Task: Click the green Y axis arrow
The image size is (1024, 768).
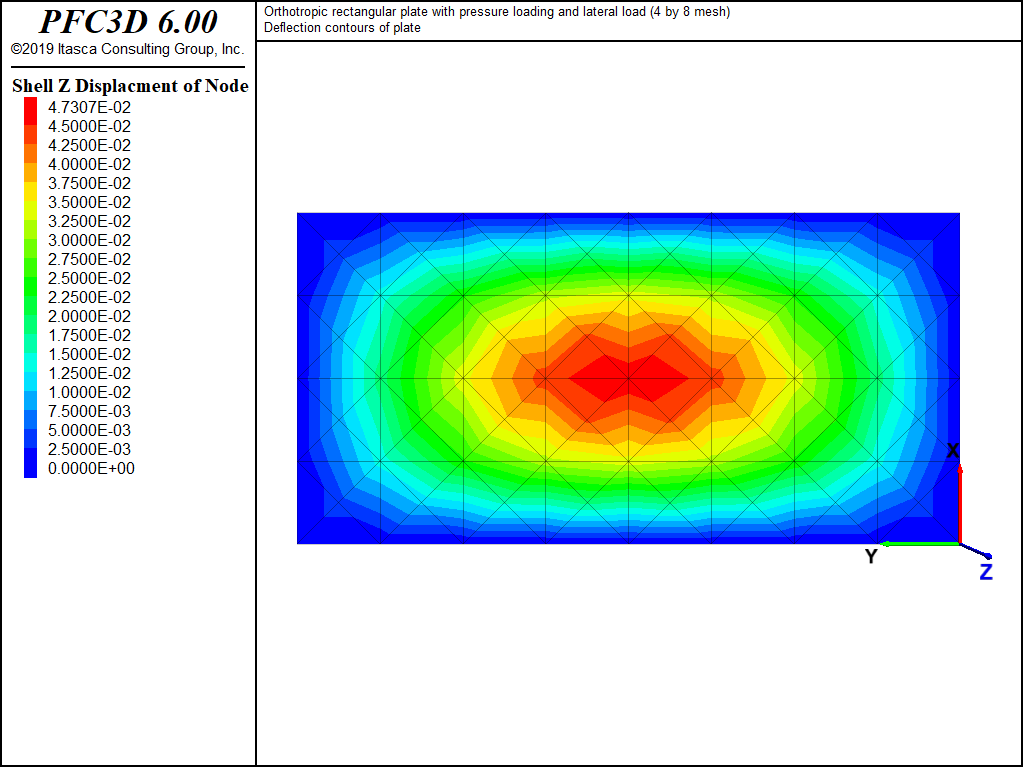Action: pos(920,543)
